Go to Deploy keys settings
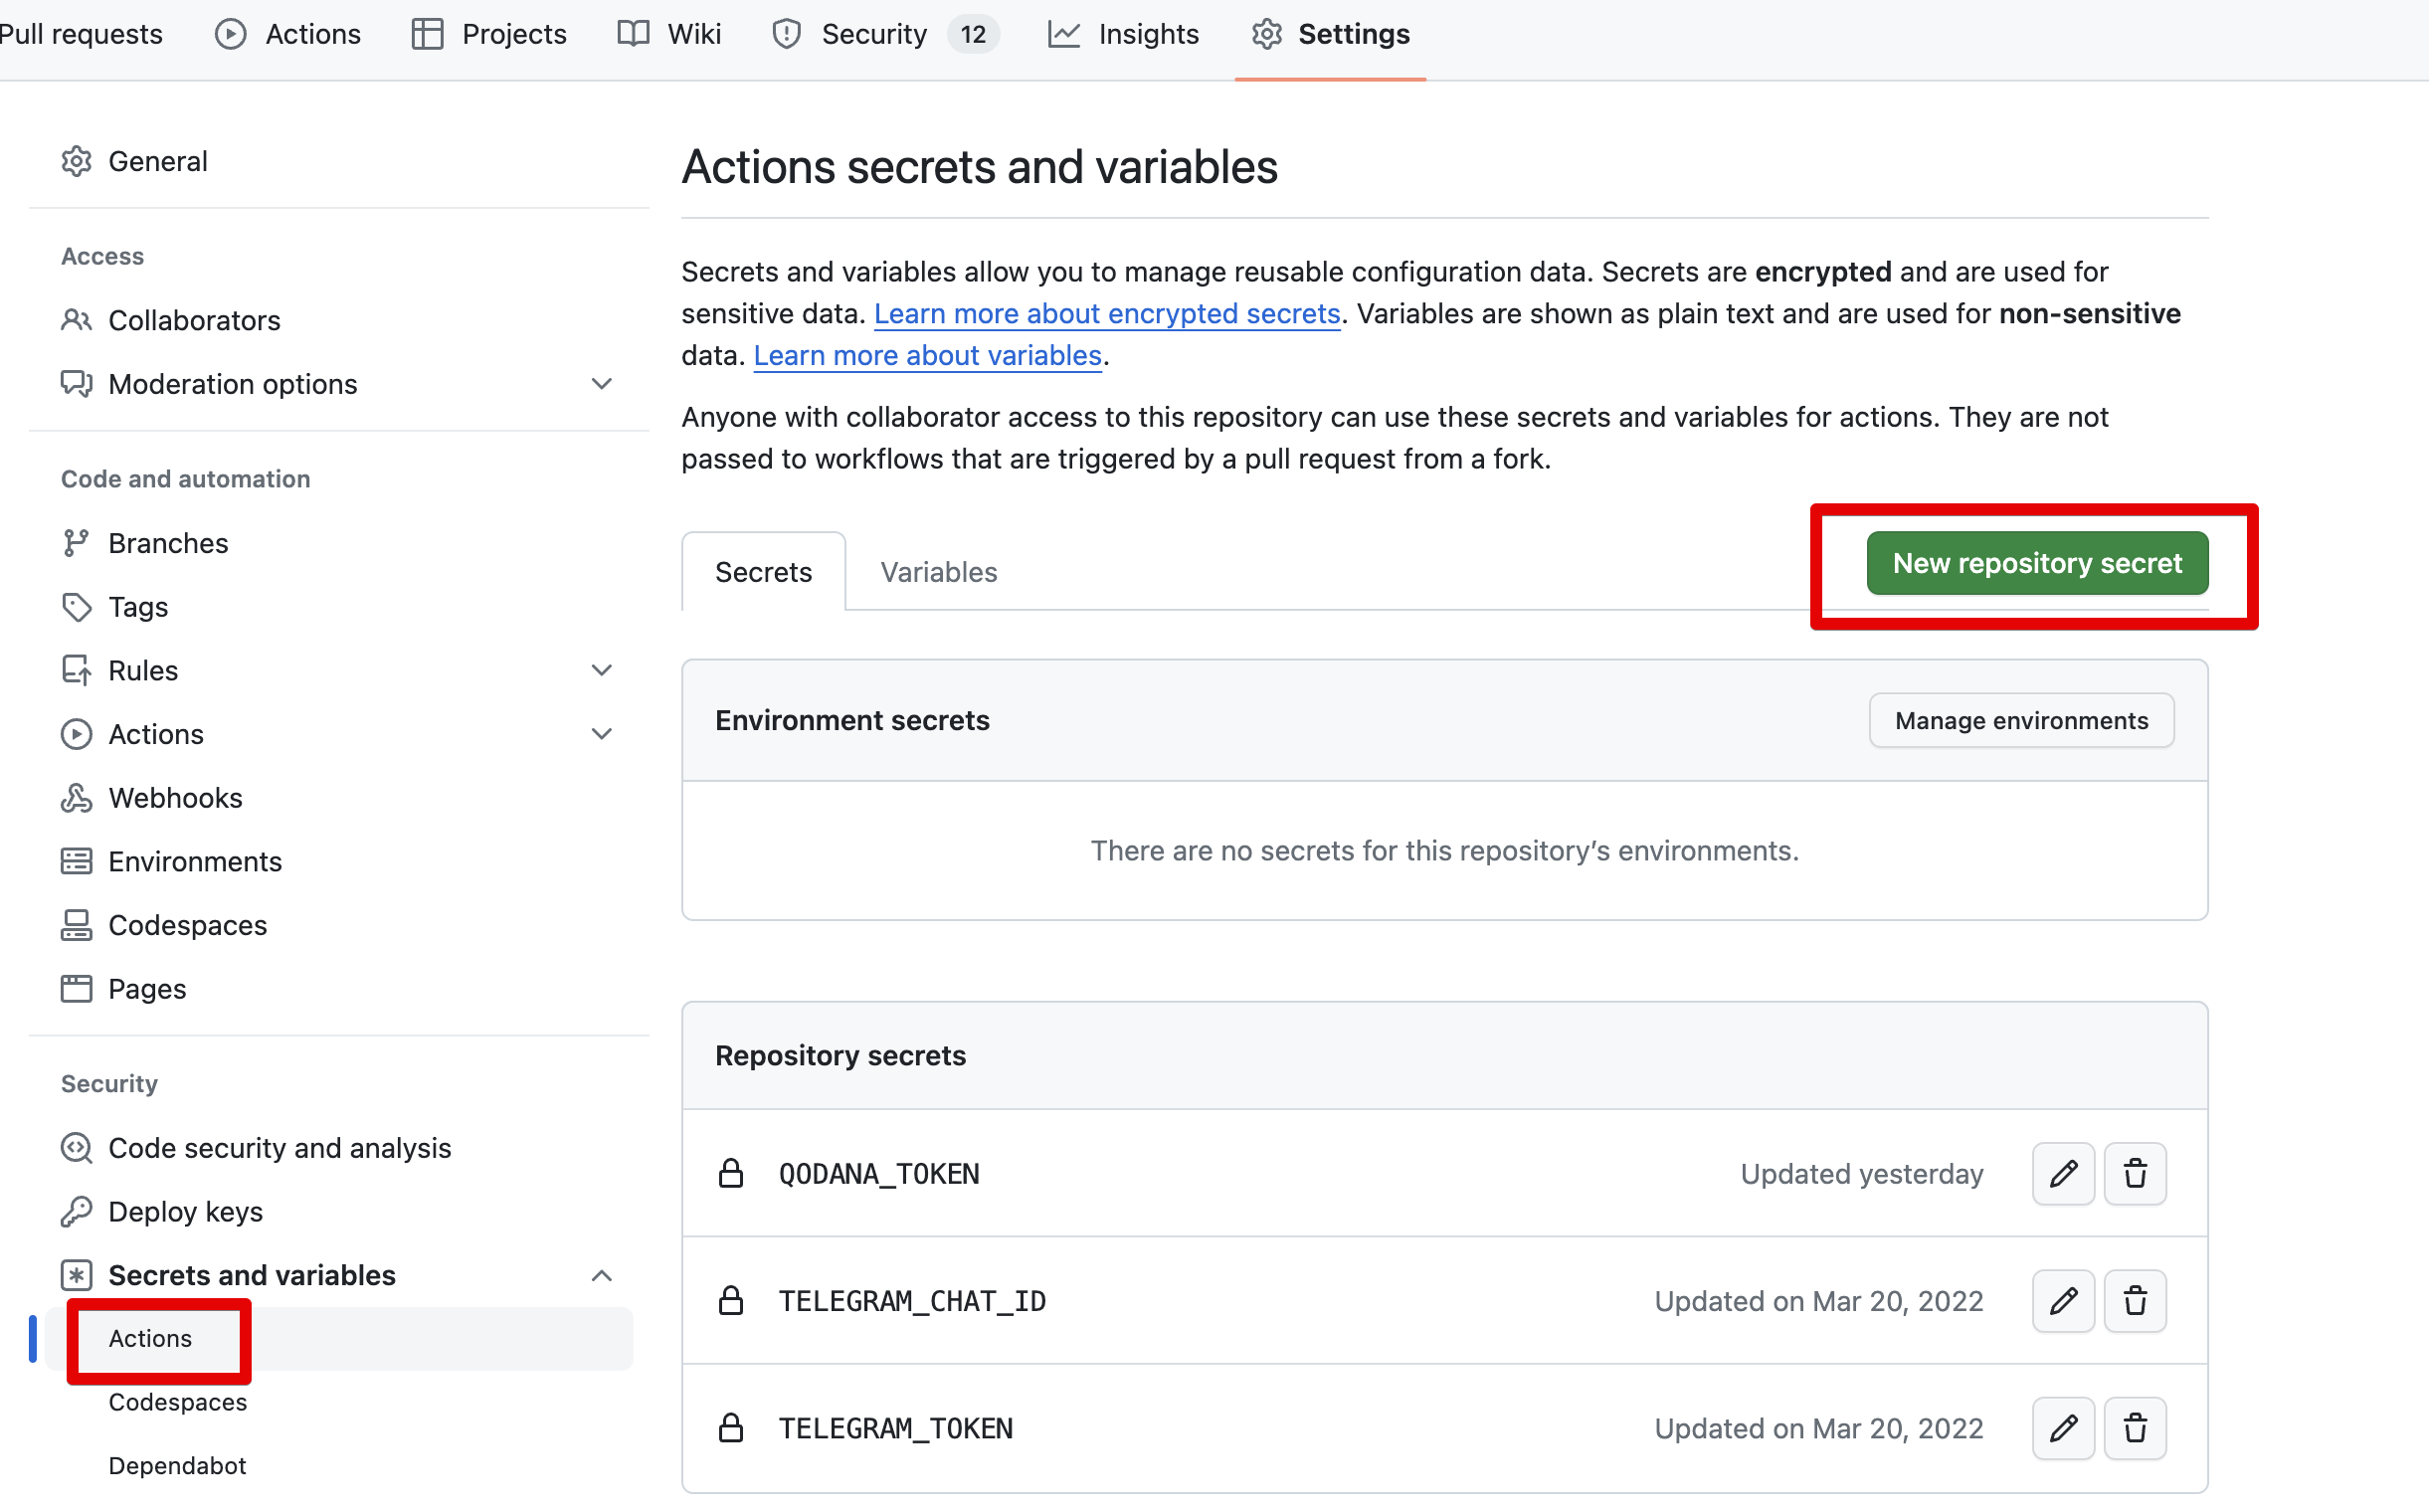The image size is (2429, 1512). coord(185,1211)
